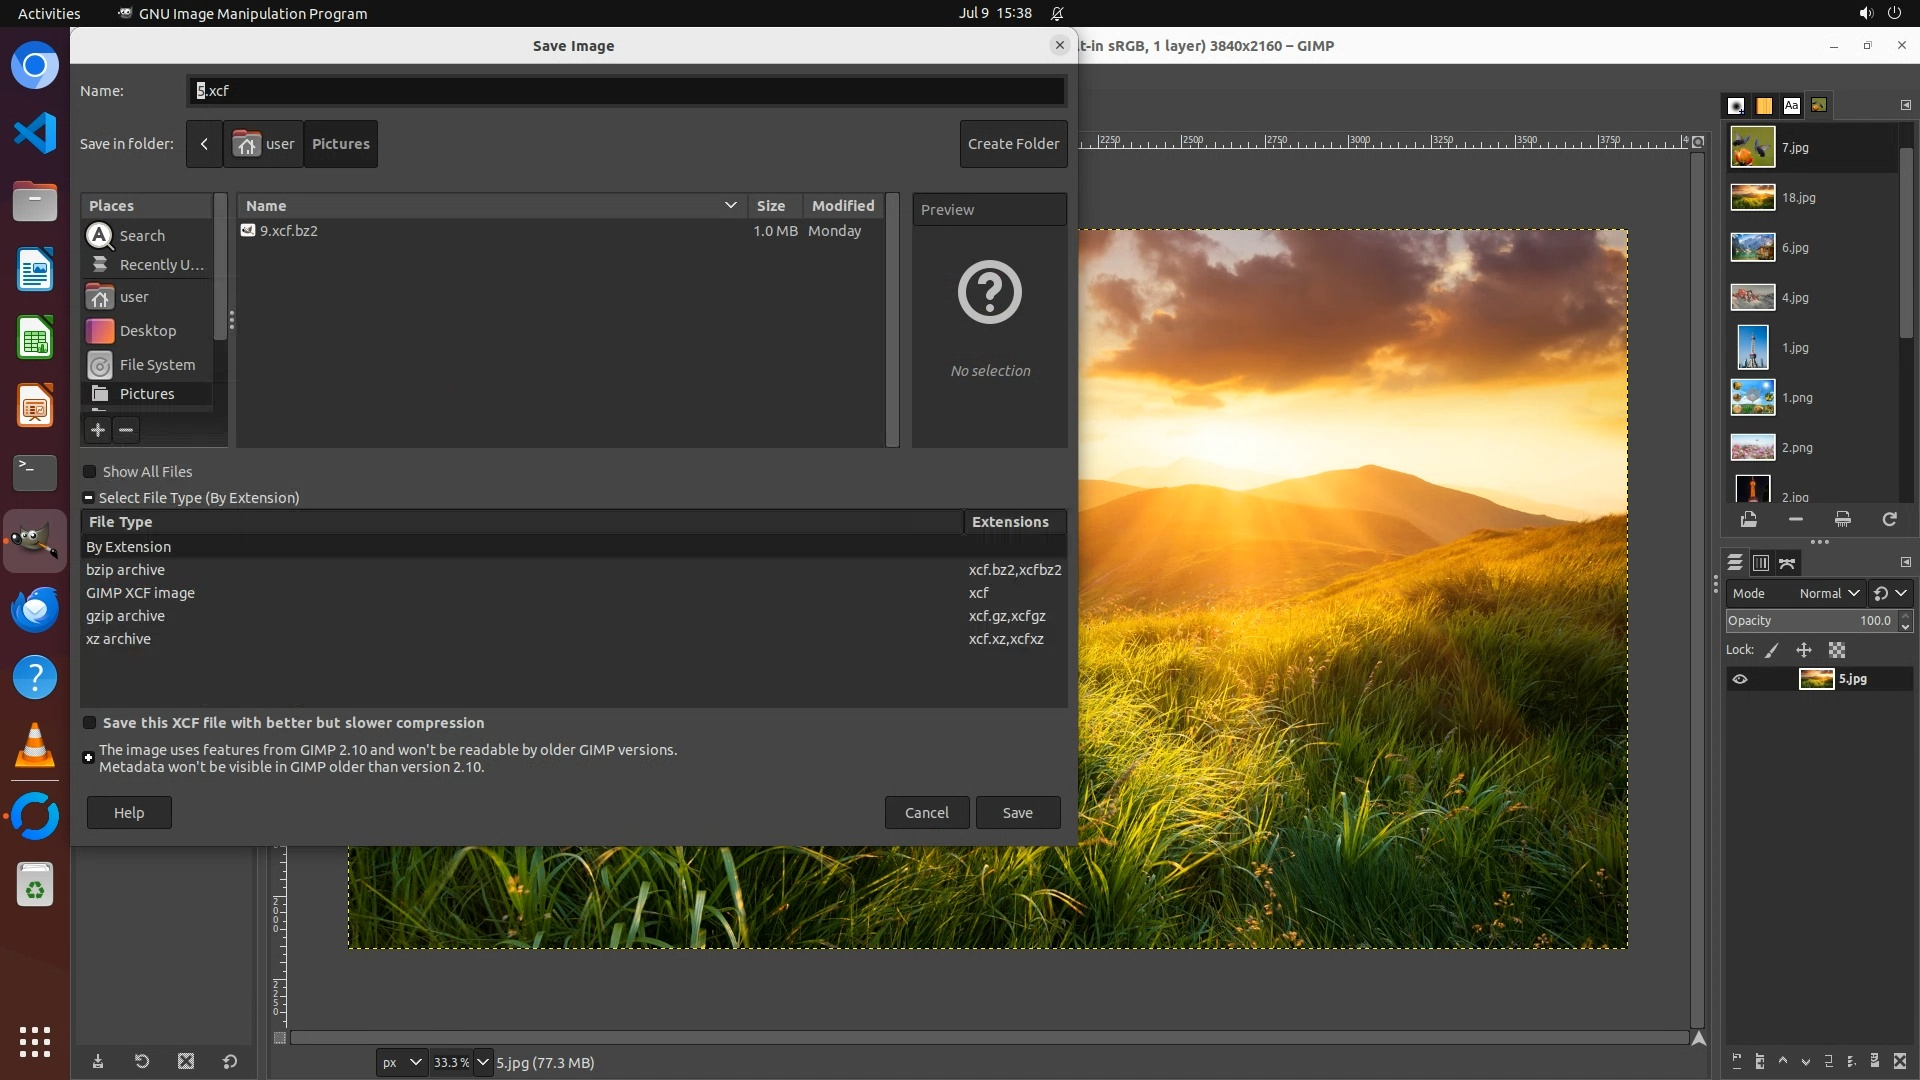
Task: Click the Create Folder button
Action: (1013, 144)
